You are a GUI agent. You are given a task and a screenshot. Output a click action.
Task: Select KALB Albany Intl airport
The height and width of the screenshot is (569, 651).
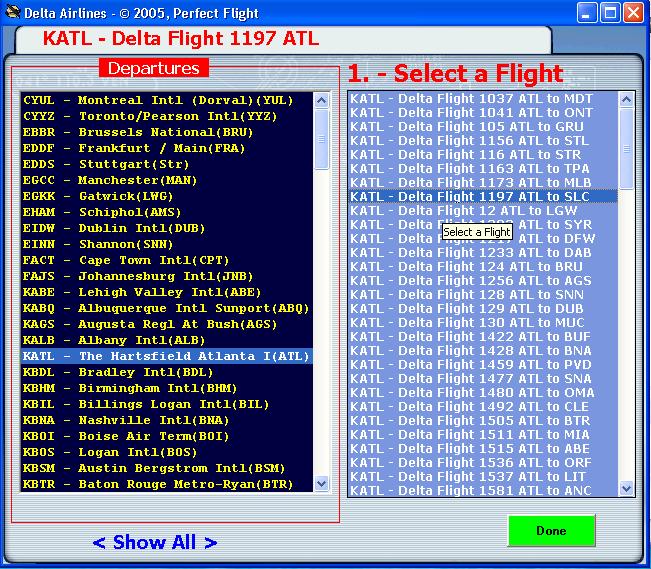click(x=167, y=340)
